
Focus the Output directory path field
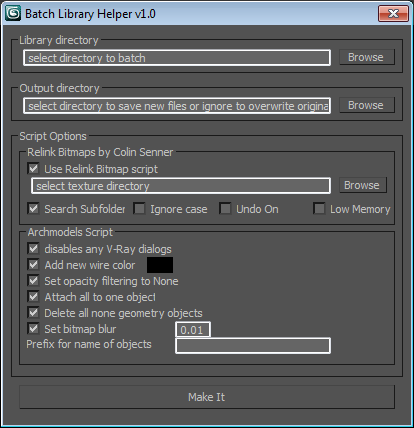[177, 106]
